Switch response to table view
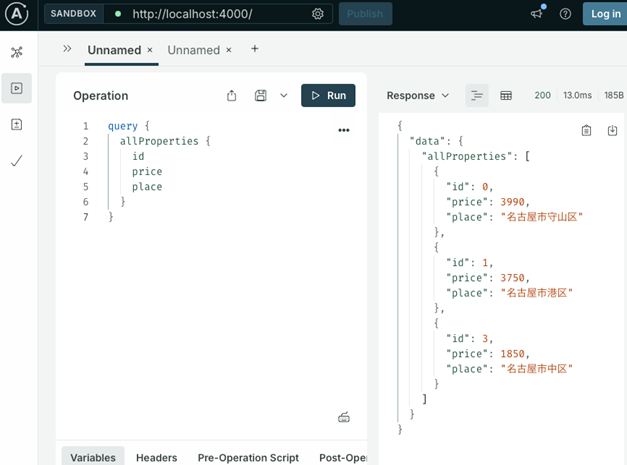This screenshot has height=465, width=627. pyautogui.click(x=506, y=96)
